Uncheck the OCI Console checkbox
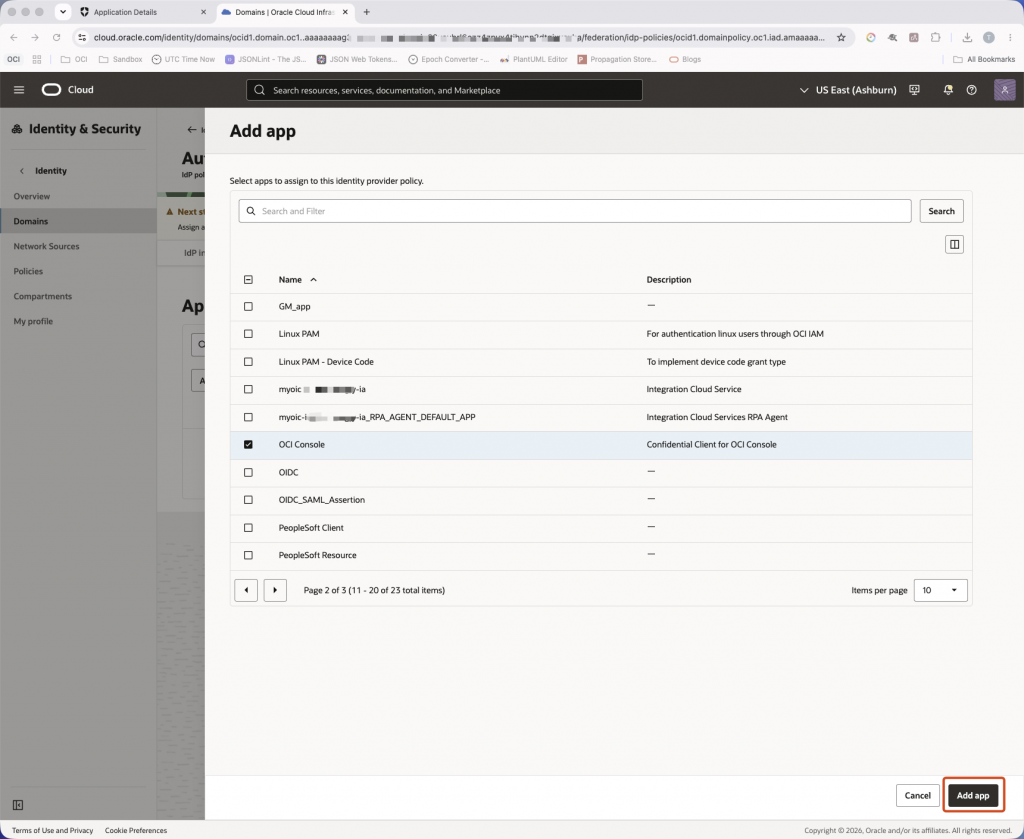Image resolution: width=1024 pixels, height=839 pixels. [248, 445]
